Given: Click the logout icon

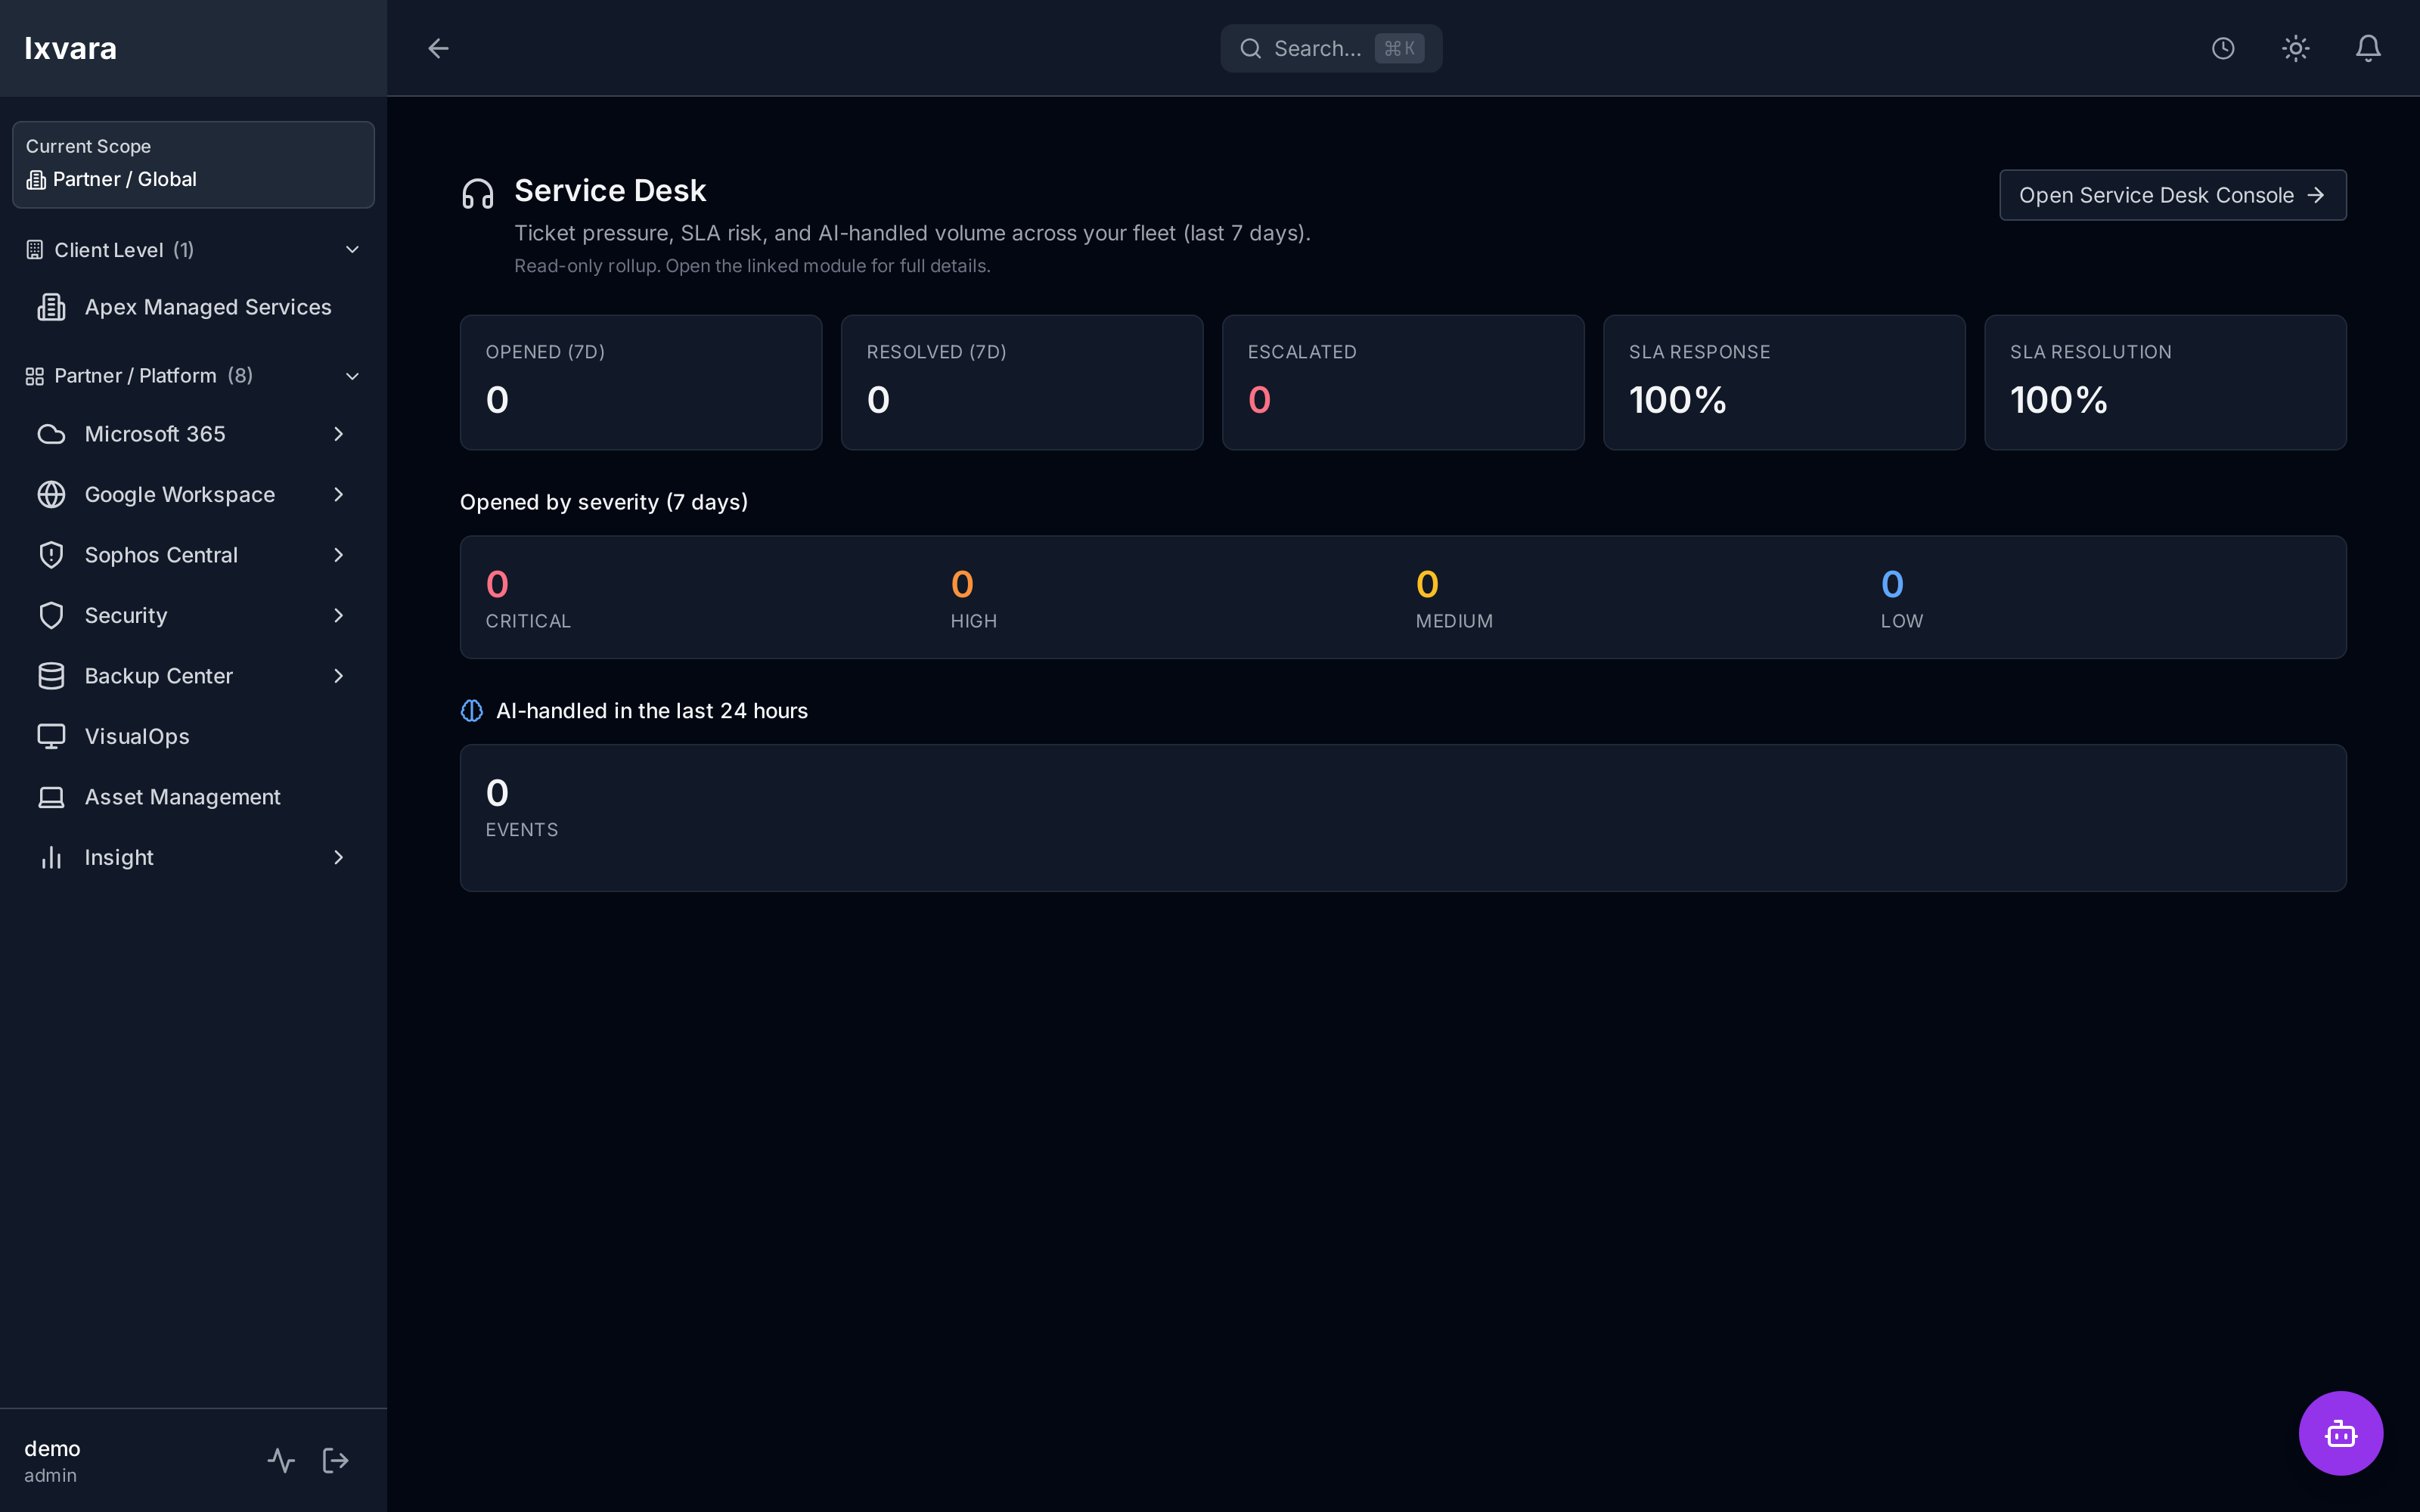Looking at the screenshot, I should [335, 1460].
